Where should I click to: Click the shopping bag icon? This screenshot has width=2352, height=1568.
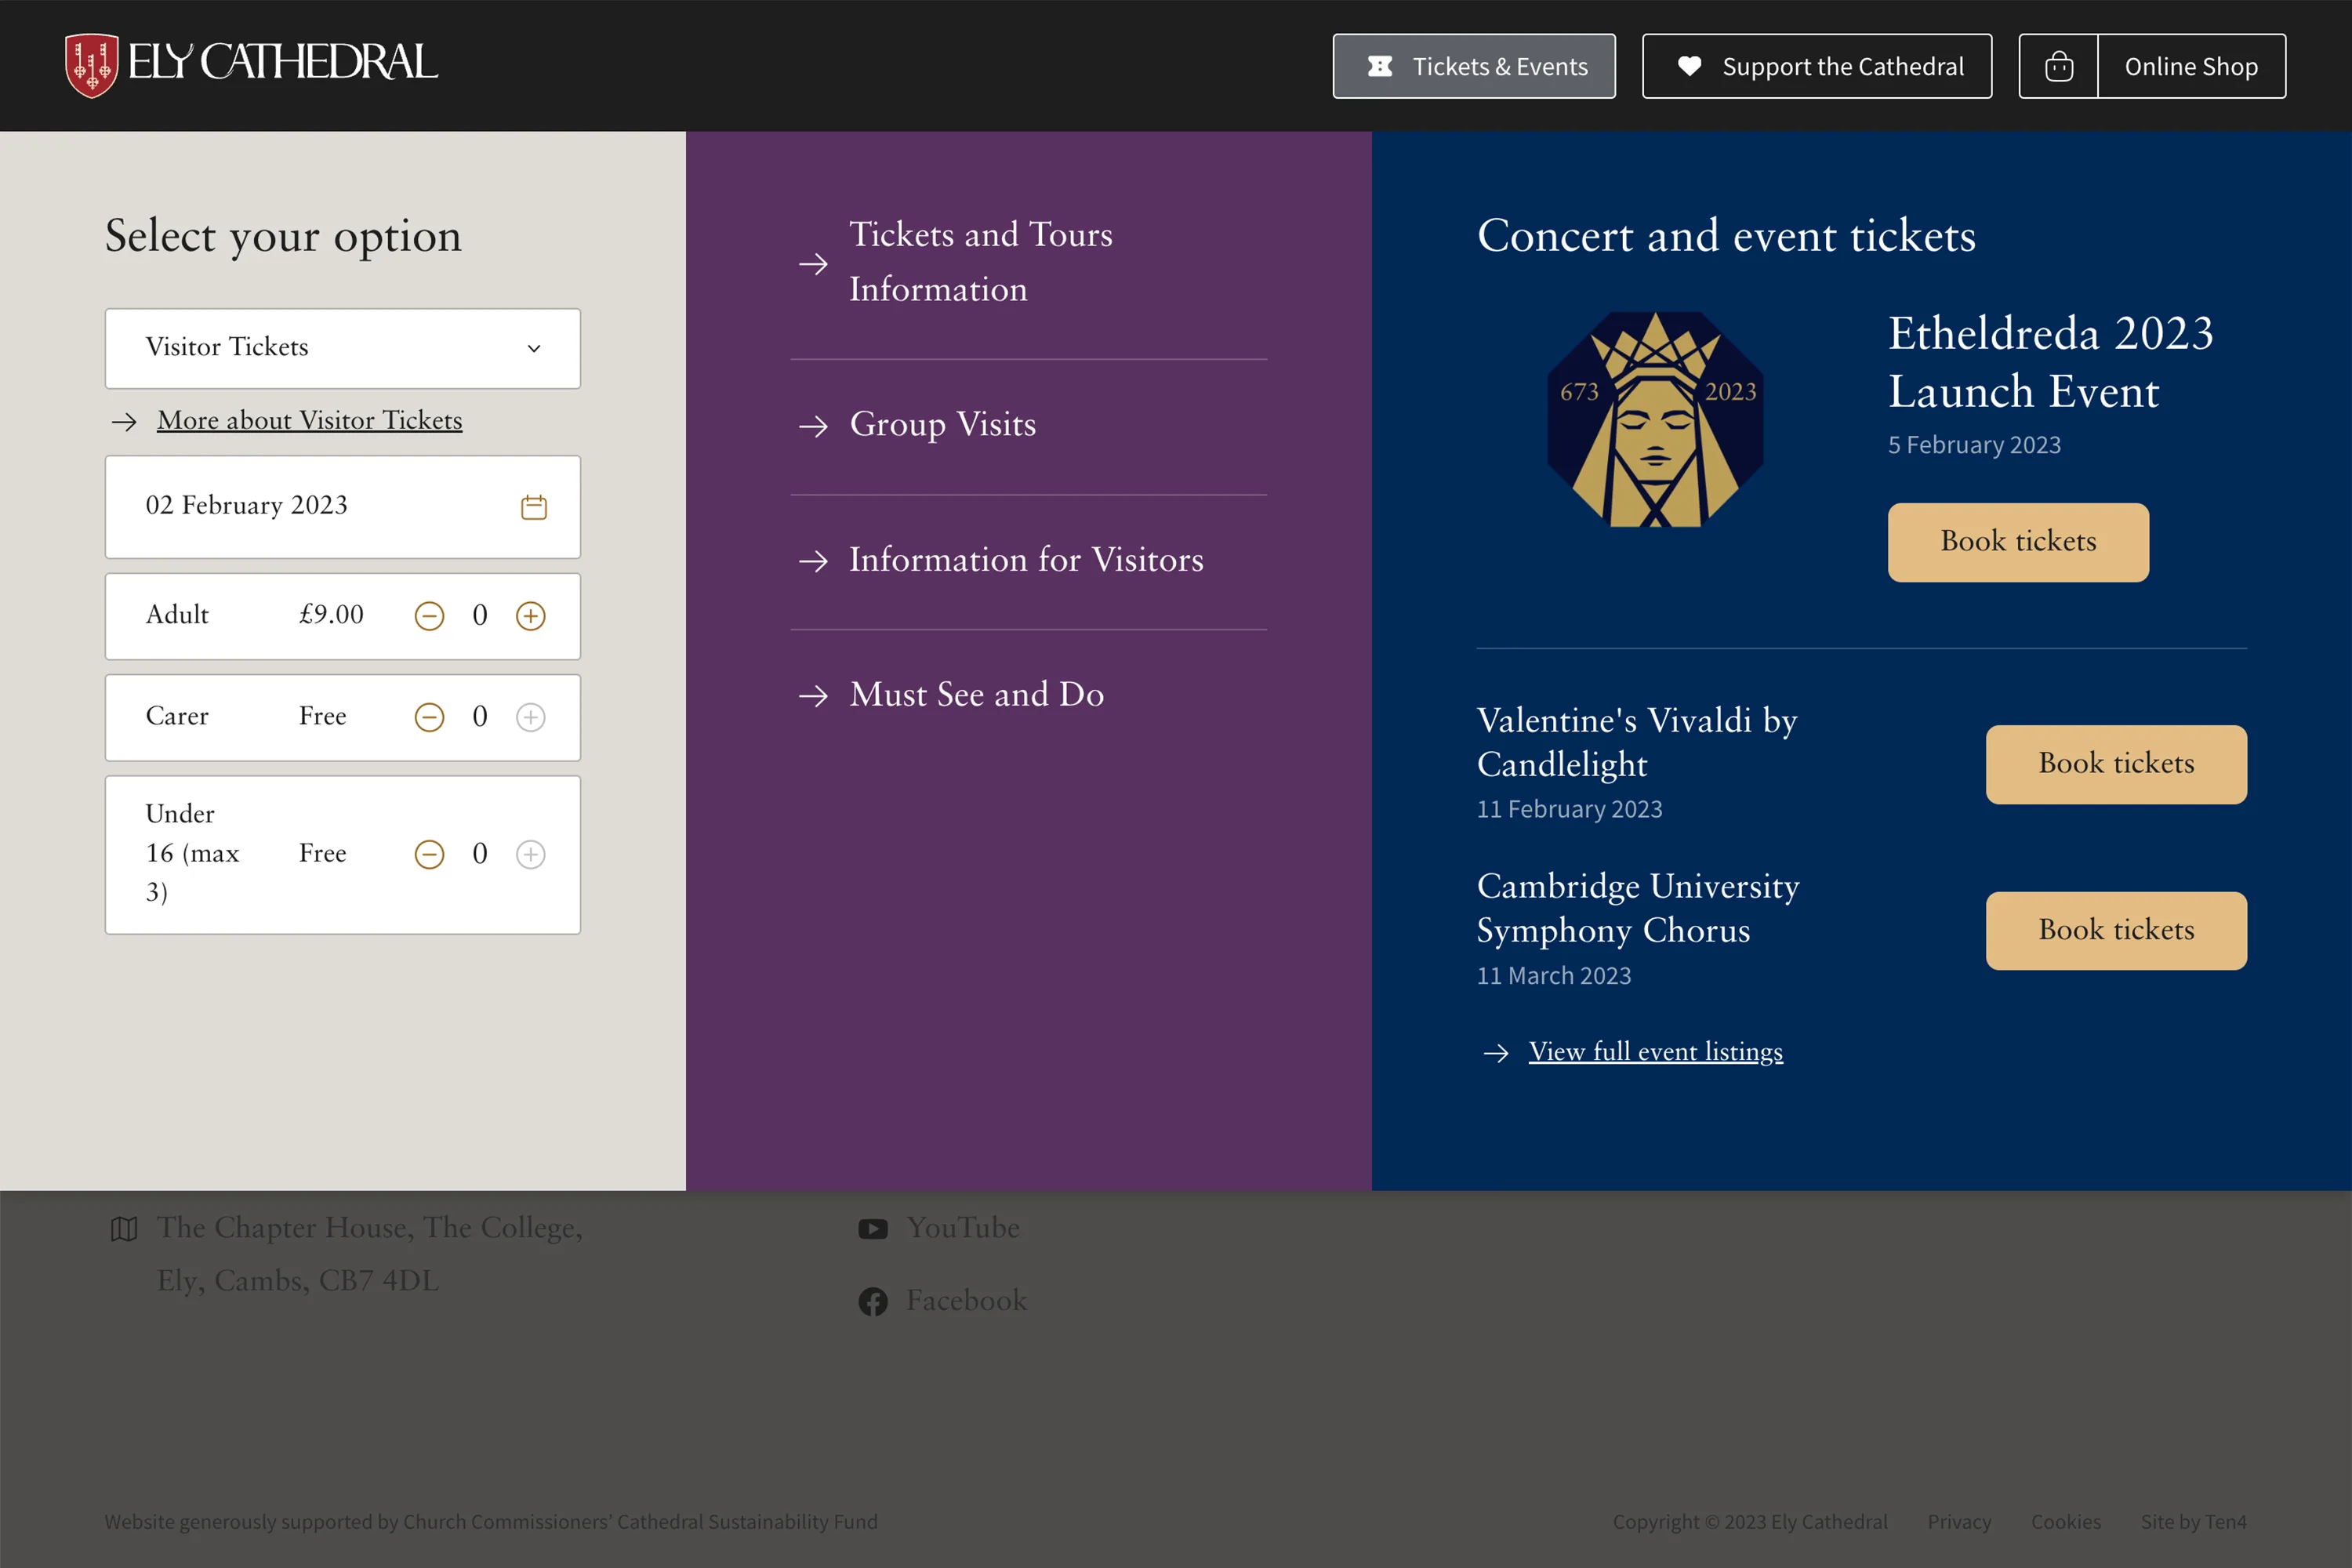pos(2058,66)
